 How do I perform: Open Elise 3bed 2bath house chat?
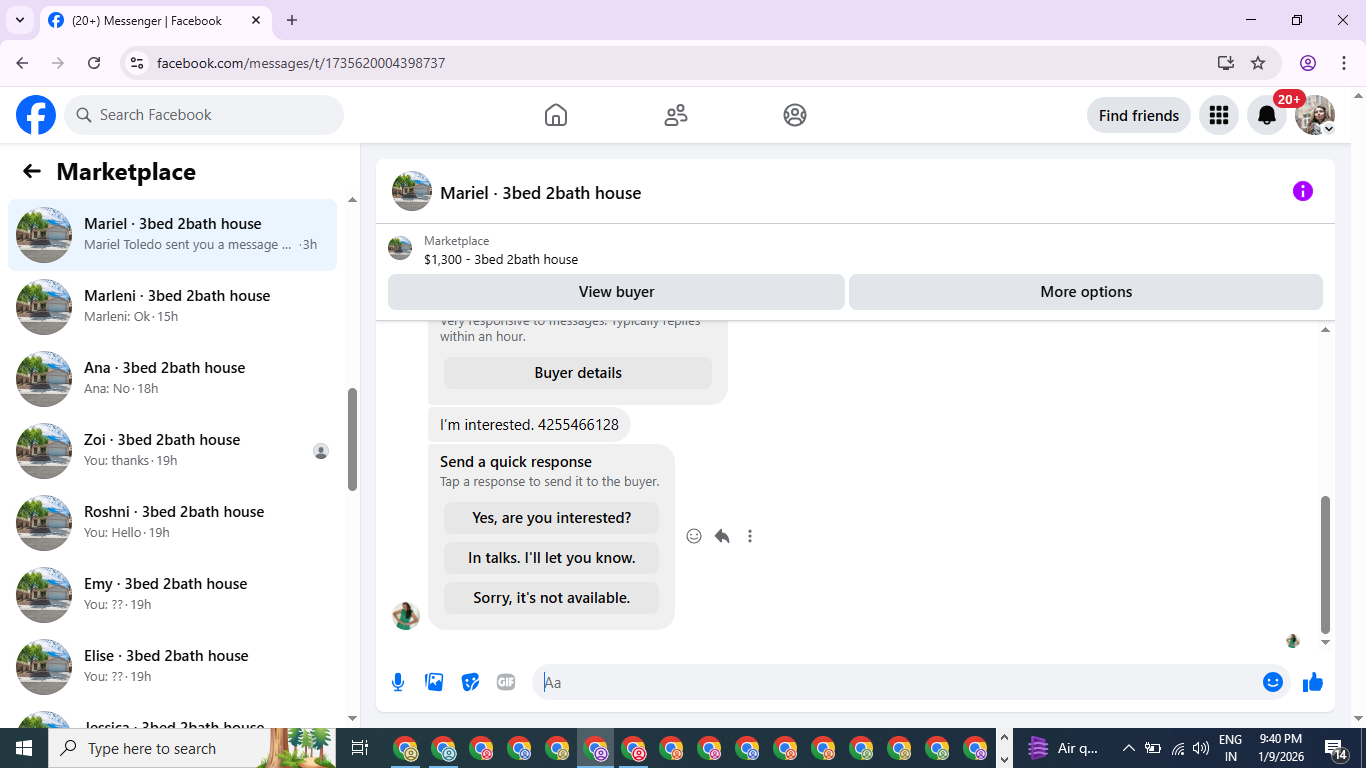(173, 667)
